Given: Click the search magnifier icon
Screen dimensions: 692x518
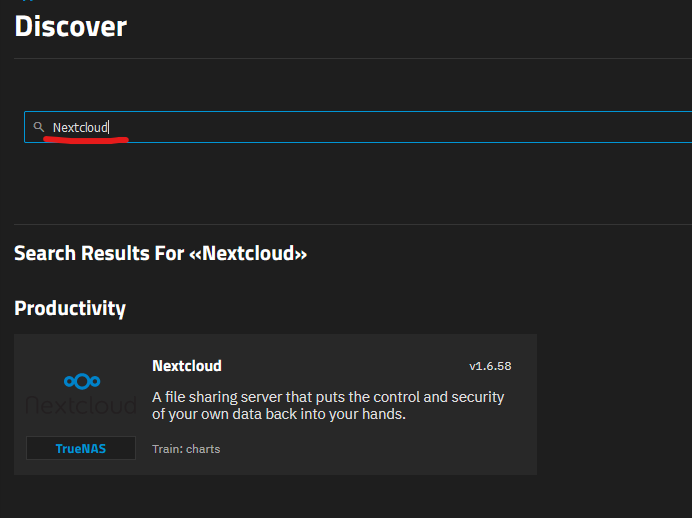Looking at the screenshot, I should 39,127.
